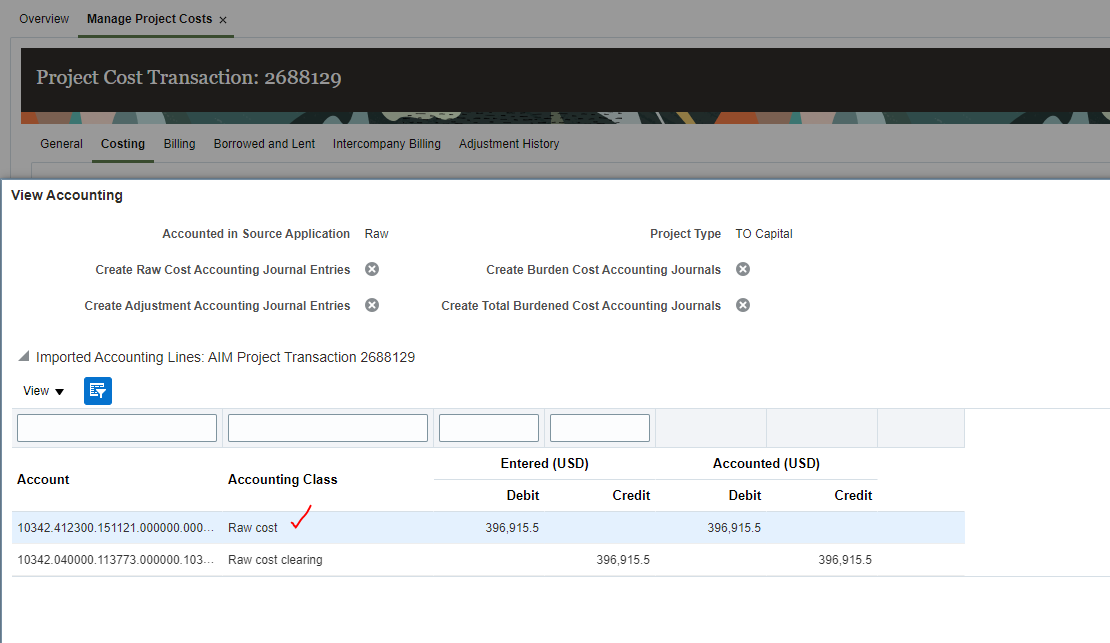
Task: Click status icon beside Create Adjustment Accounting Journal Entries
Action: click(x=371, y=305)
